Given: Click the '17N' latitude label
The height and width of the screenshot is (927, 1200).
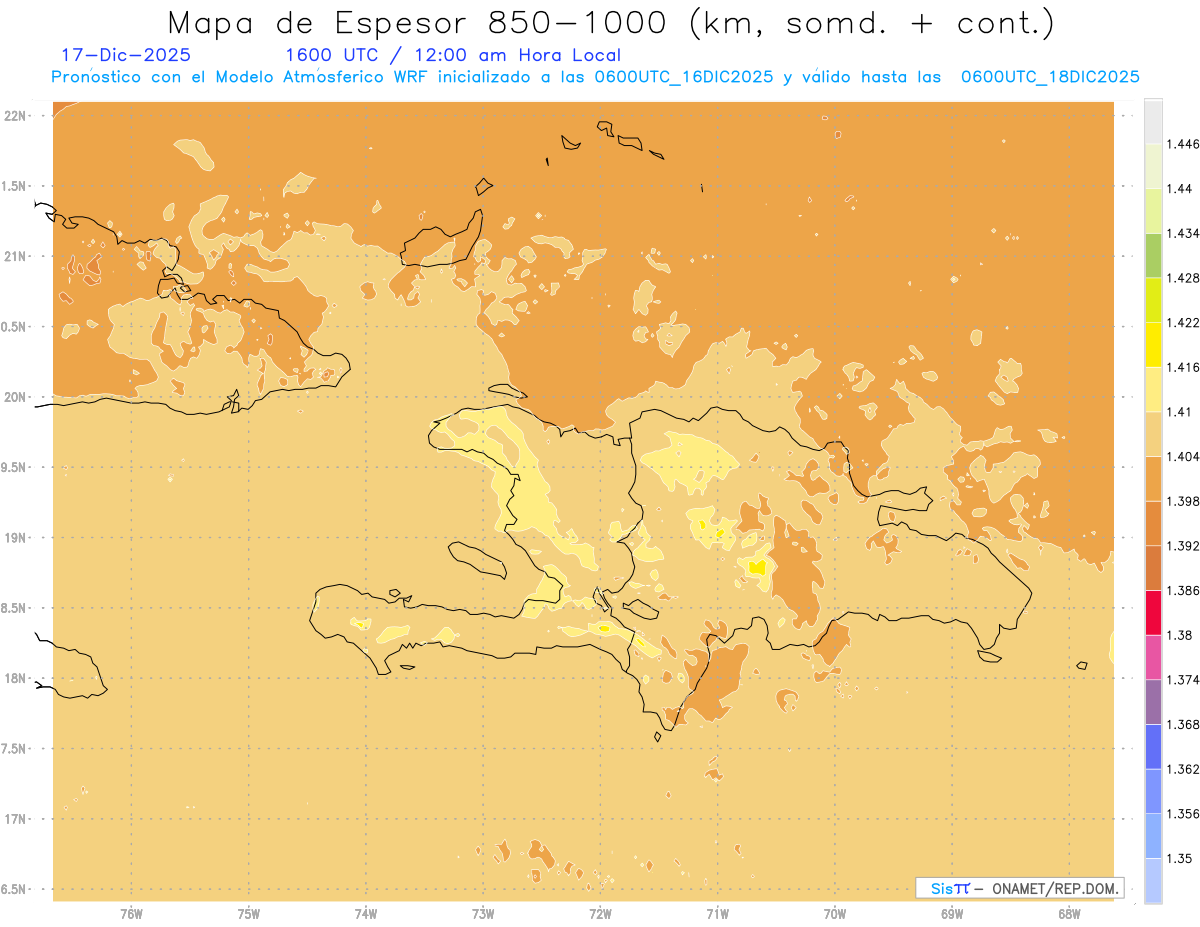Looking at the screenshot, I should tap(15, 819).
